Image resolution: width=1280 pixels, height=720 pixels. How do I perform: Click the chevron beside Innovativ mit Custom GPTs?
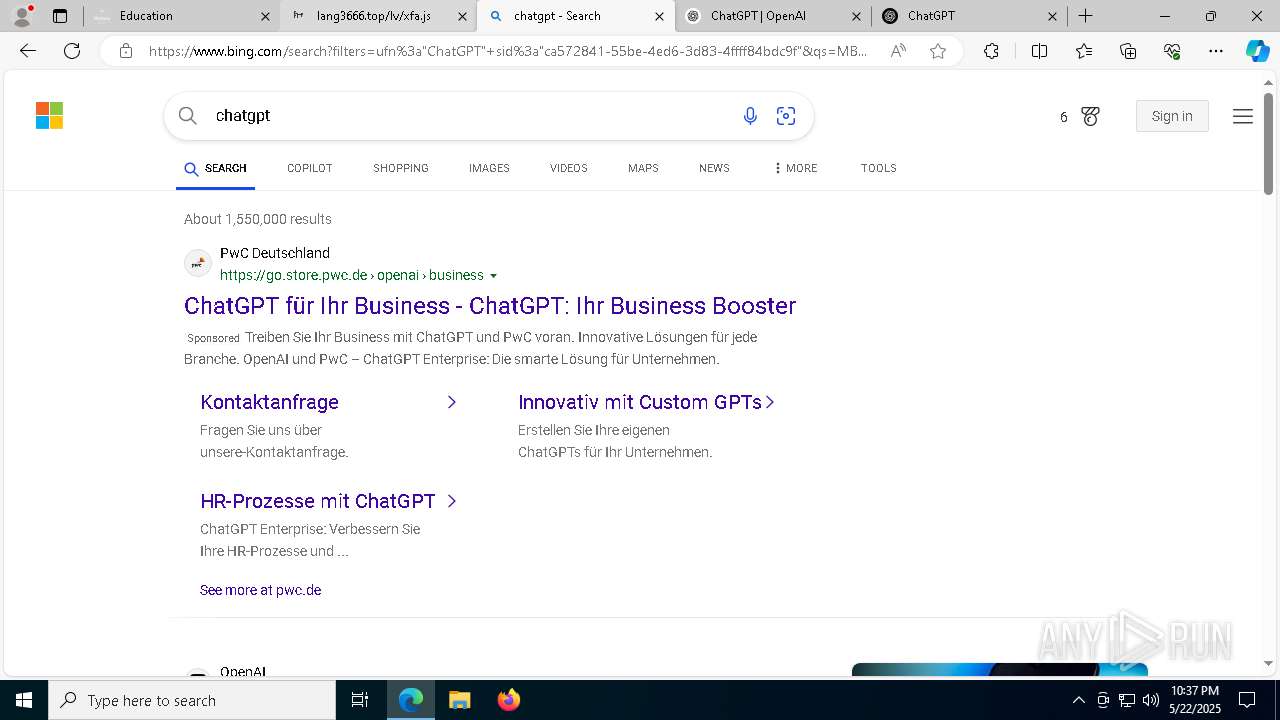pyautogui.click(x=770, y=402)
